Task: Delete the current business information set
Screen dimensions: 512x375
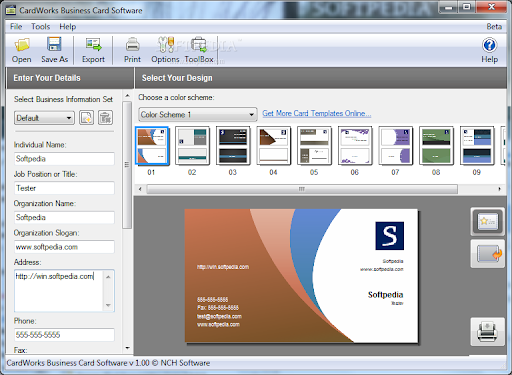Action: pyautogui.click(x=105, y=118)
